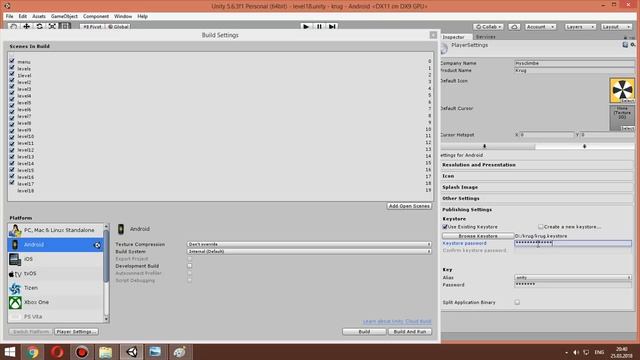Select the Tizen platform
The image size is (640, 360).
(x=56, y=288)
